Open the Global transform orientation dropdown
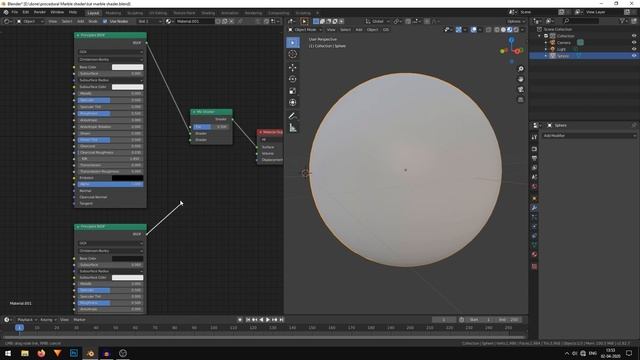Screen dimensions: 640x360 click(x=378, y=21)
